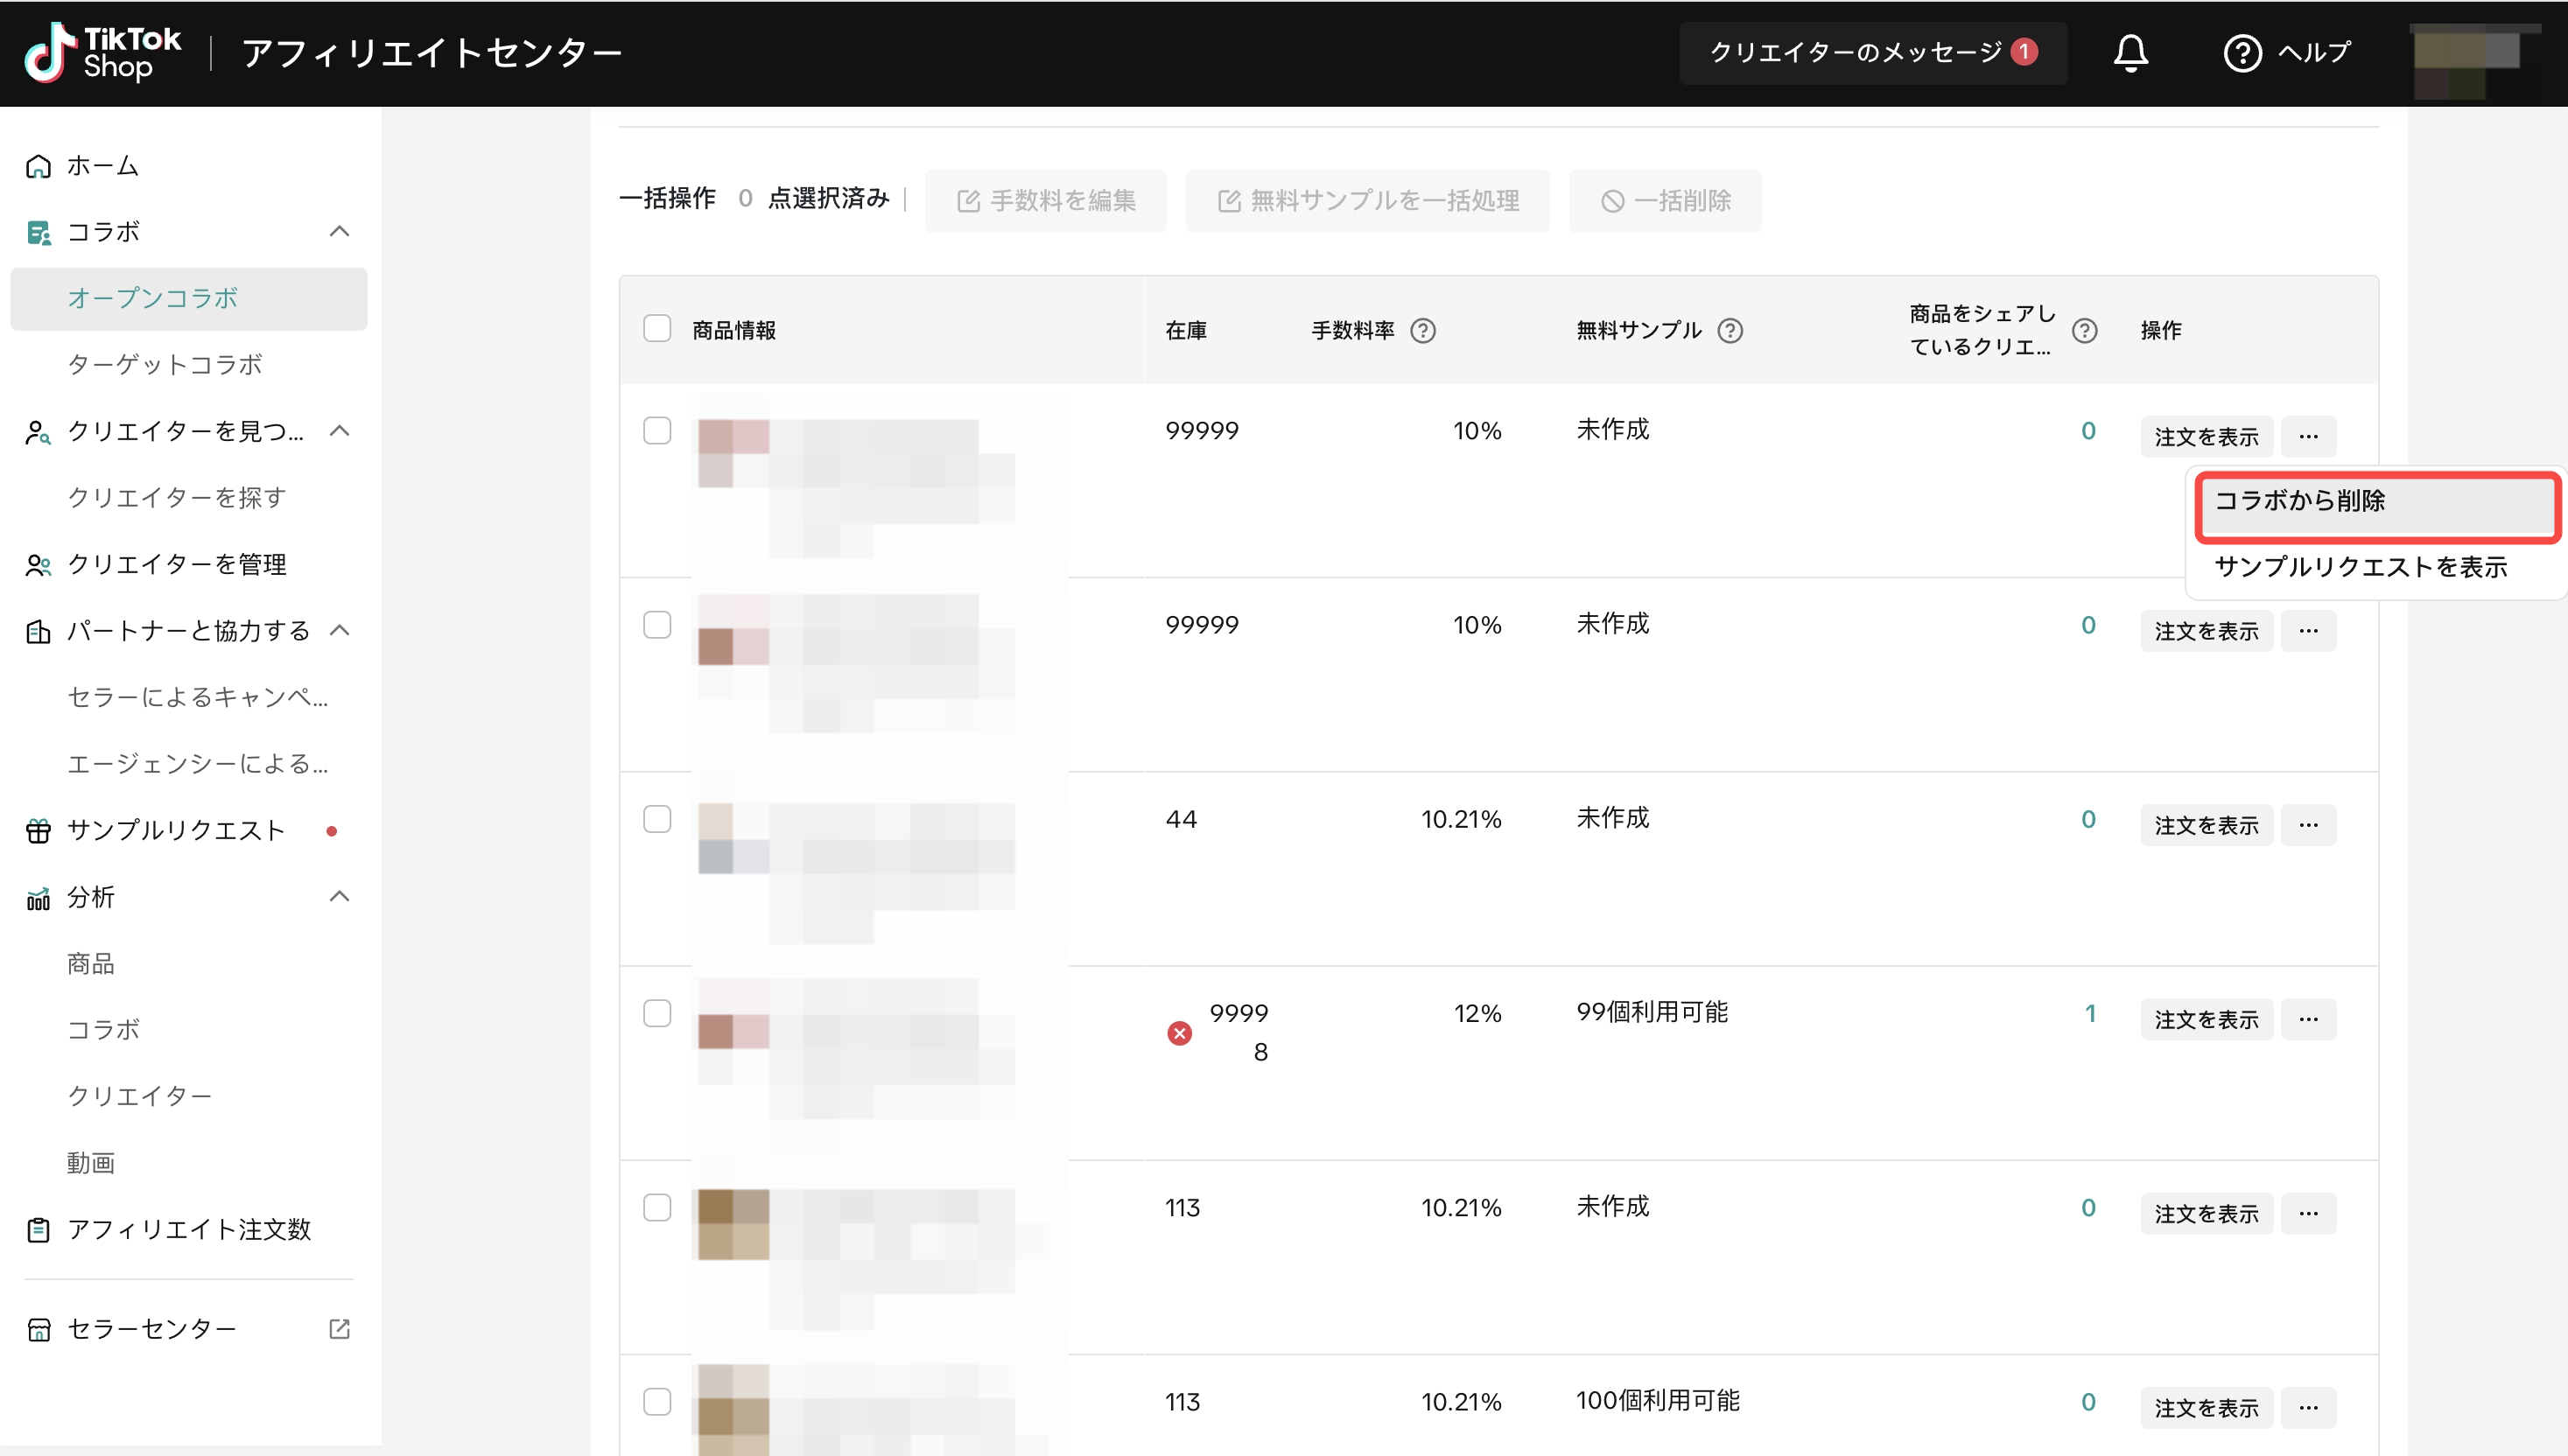Click the 在庫 column header
The width and height of the screenshot is (2568, 1456).
(1186, 330)
